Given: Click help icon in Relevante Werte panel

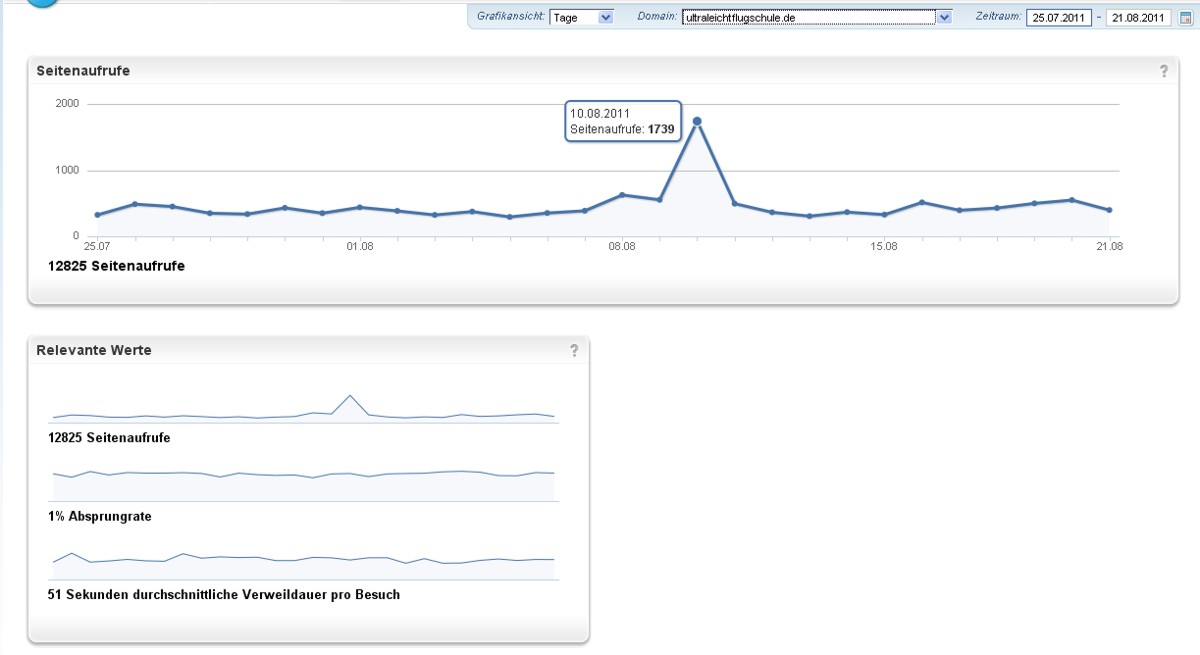Looking at the screenshot, I should (574, 350).
